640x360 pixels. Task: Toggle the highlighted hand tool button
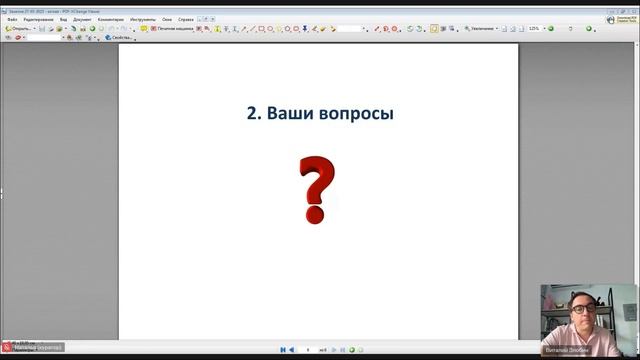(434, 29)
